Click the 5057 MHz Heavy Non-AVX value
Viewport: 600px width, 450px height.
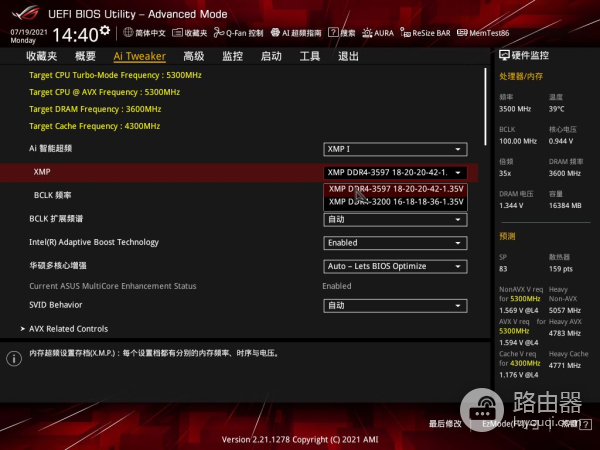[564, 310]
